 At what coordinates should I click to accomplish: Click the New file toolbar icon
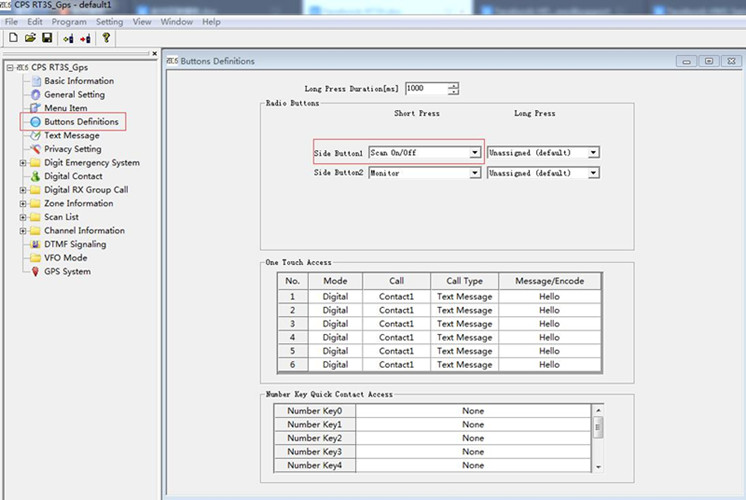click(x=13, y=38)
